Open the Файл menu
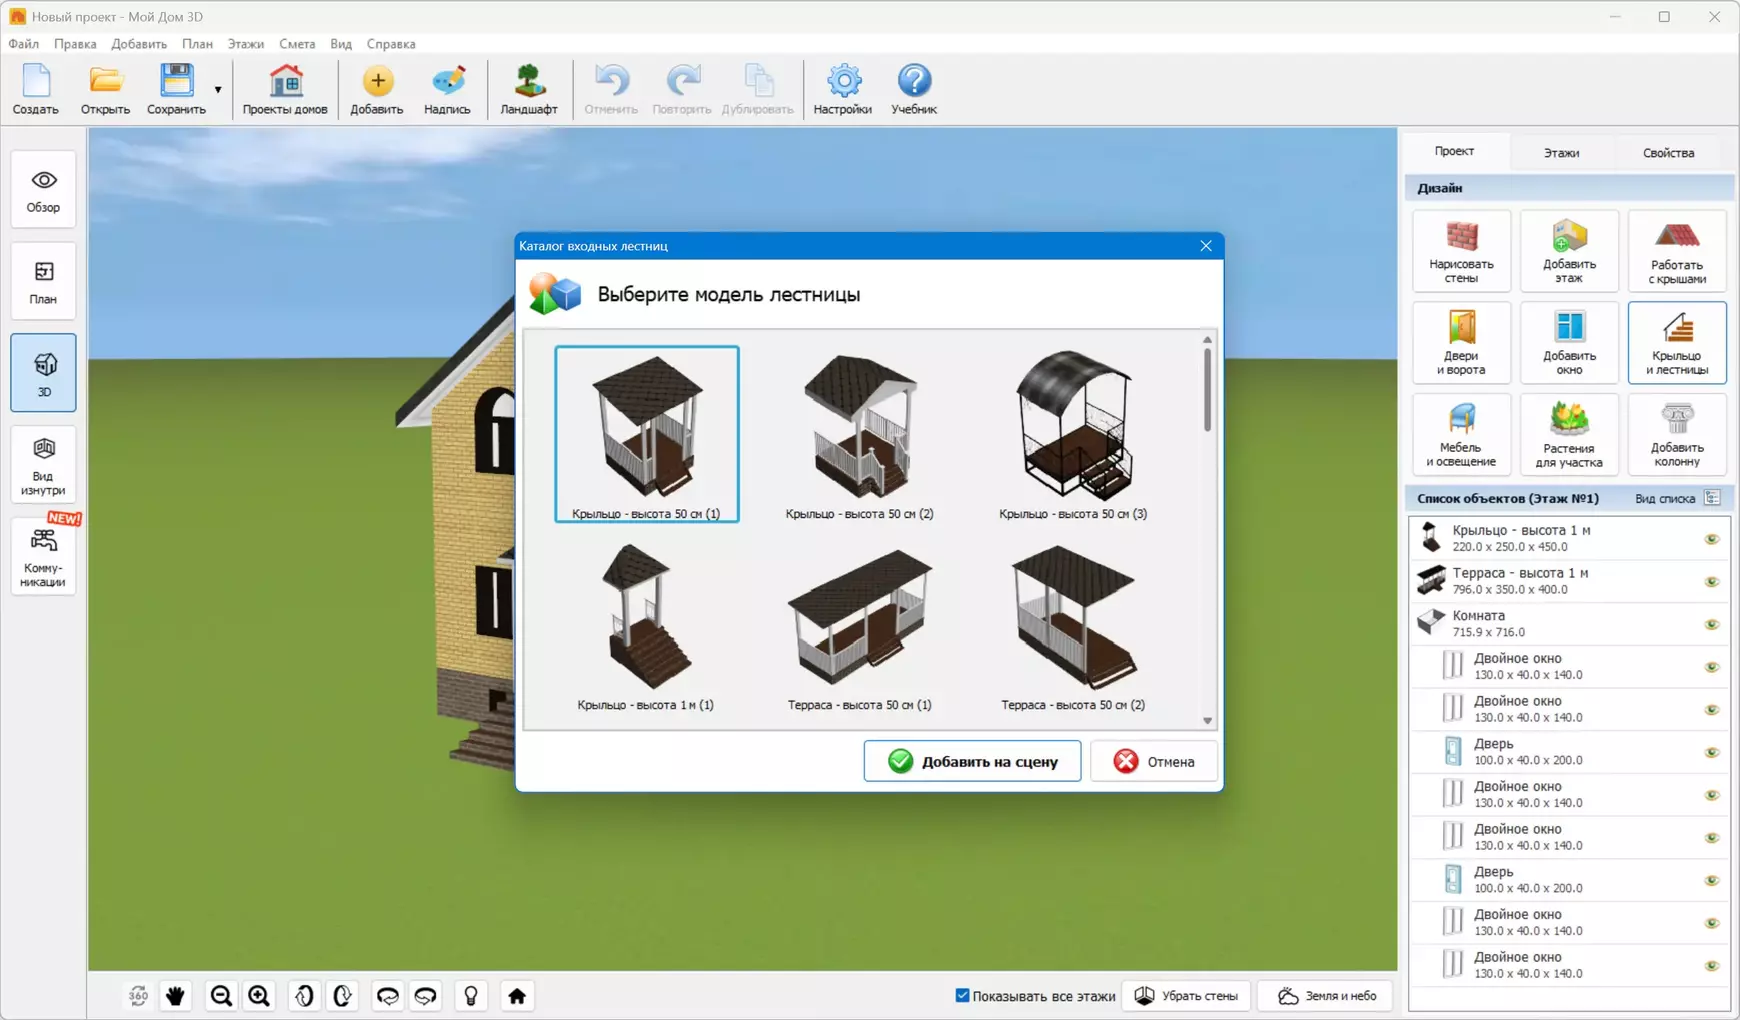Image resolution: width=1740 pixels, height=1020 pixels. (x=23, y=44)
